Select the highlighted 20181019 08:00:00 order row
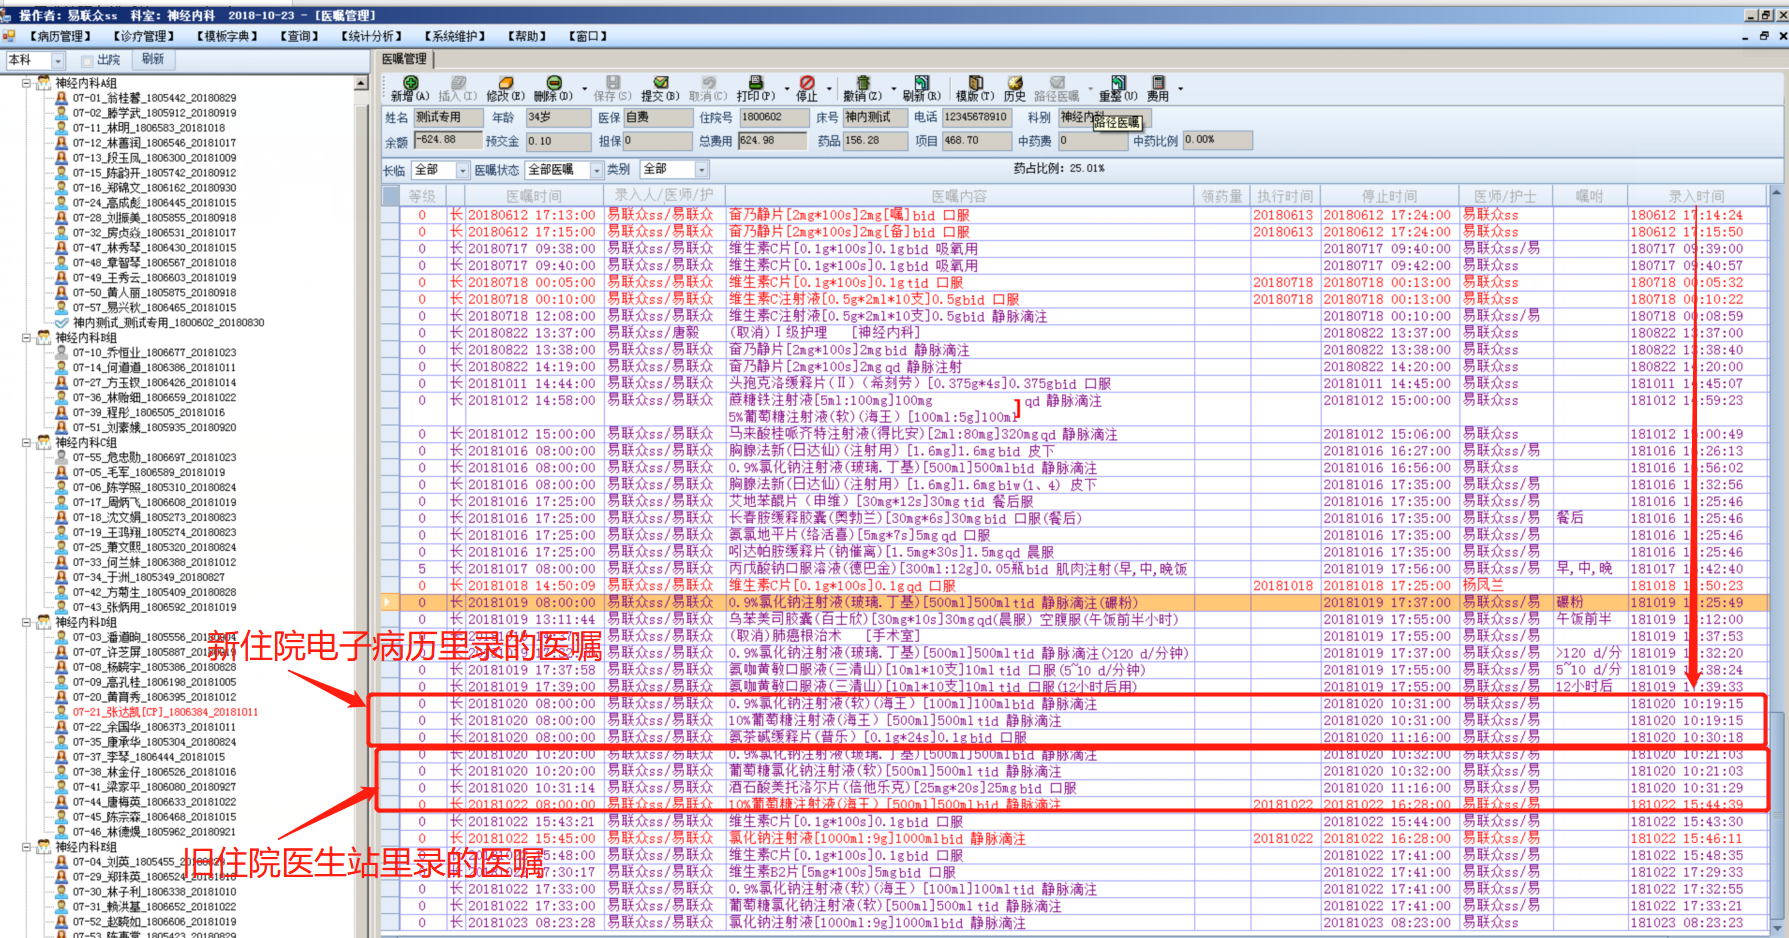The width and height of the screenshot is (1789, 938). pos(1076,603)
